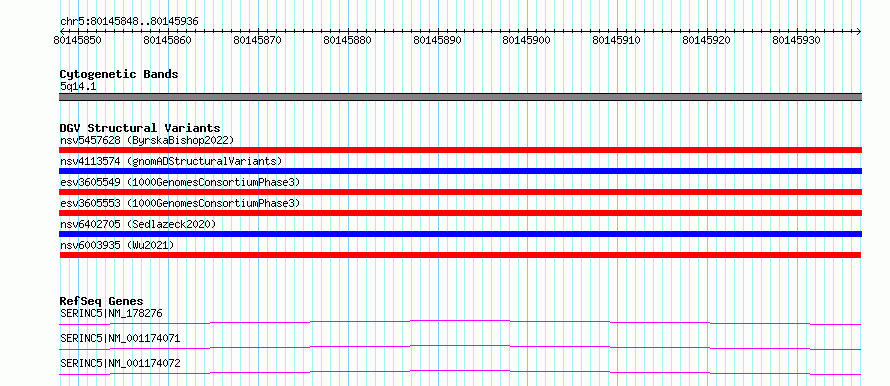Click the blue bar of nsv4113574
Image resolution: width=890 pixels, height=386 pixels.
(460, 171)
